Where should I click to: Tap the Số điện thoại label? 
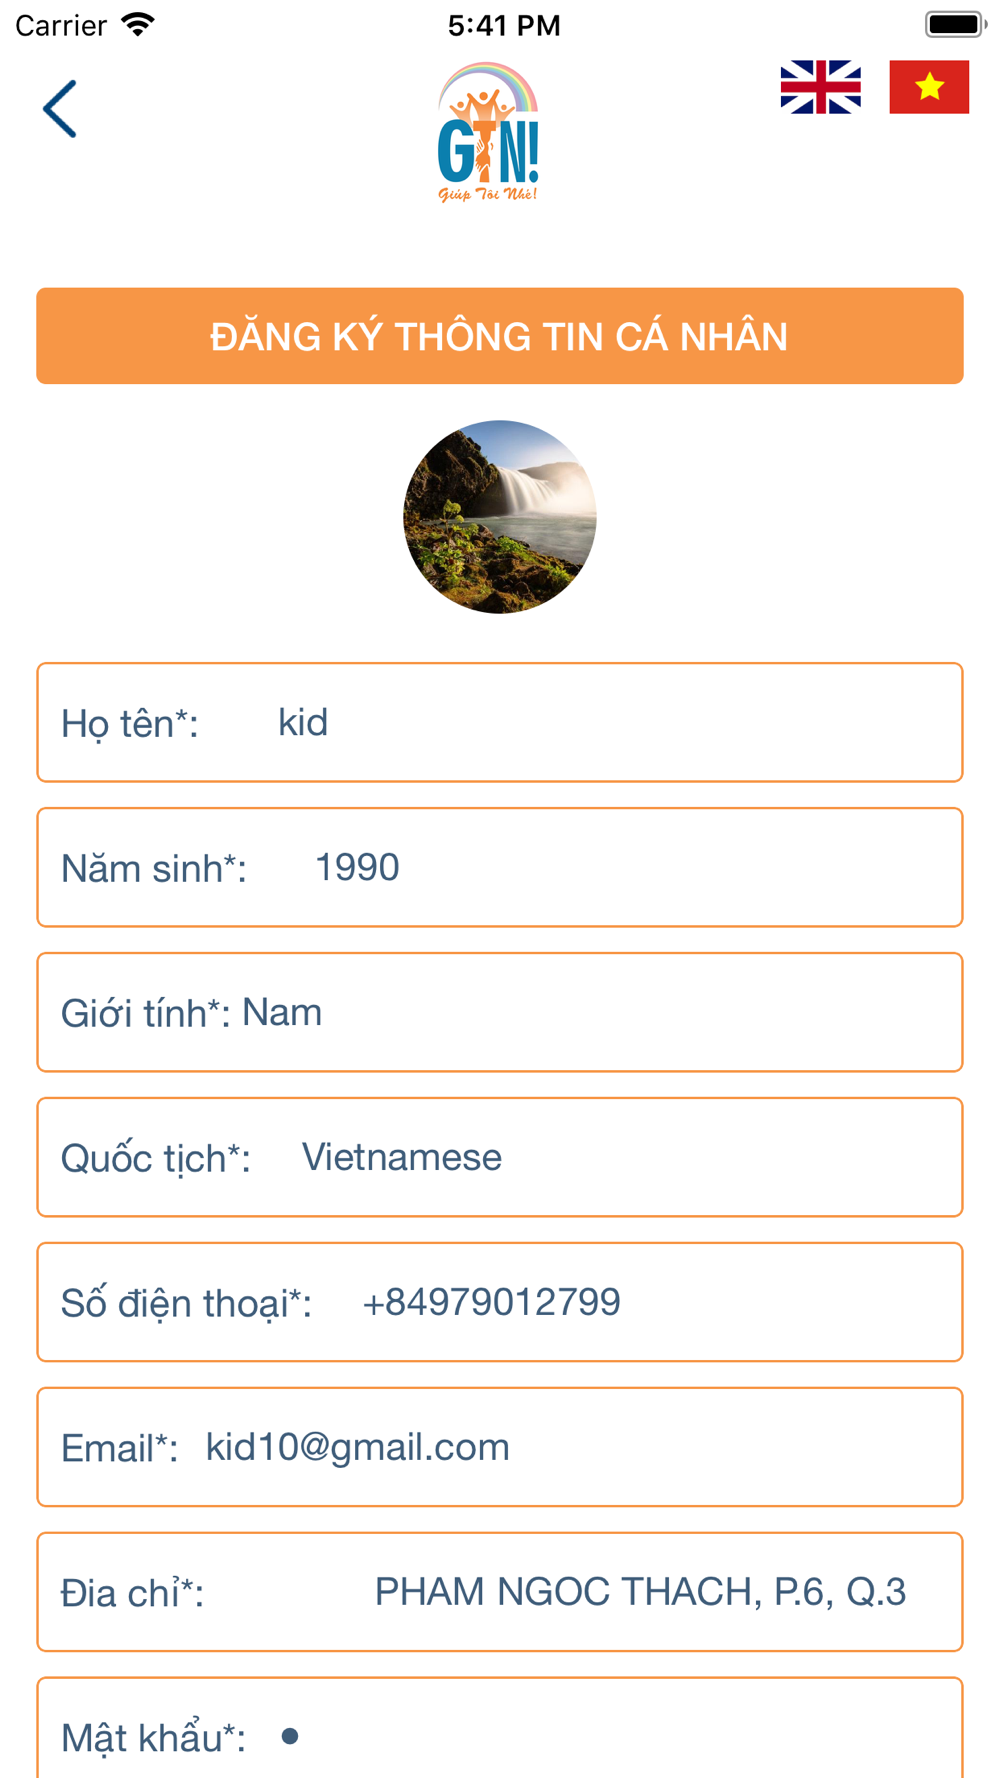(186, 1303)
